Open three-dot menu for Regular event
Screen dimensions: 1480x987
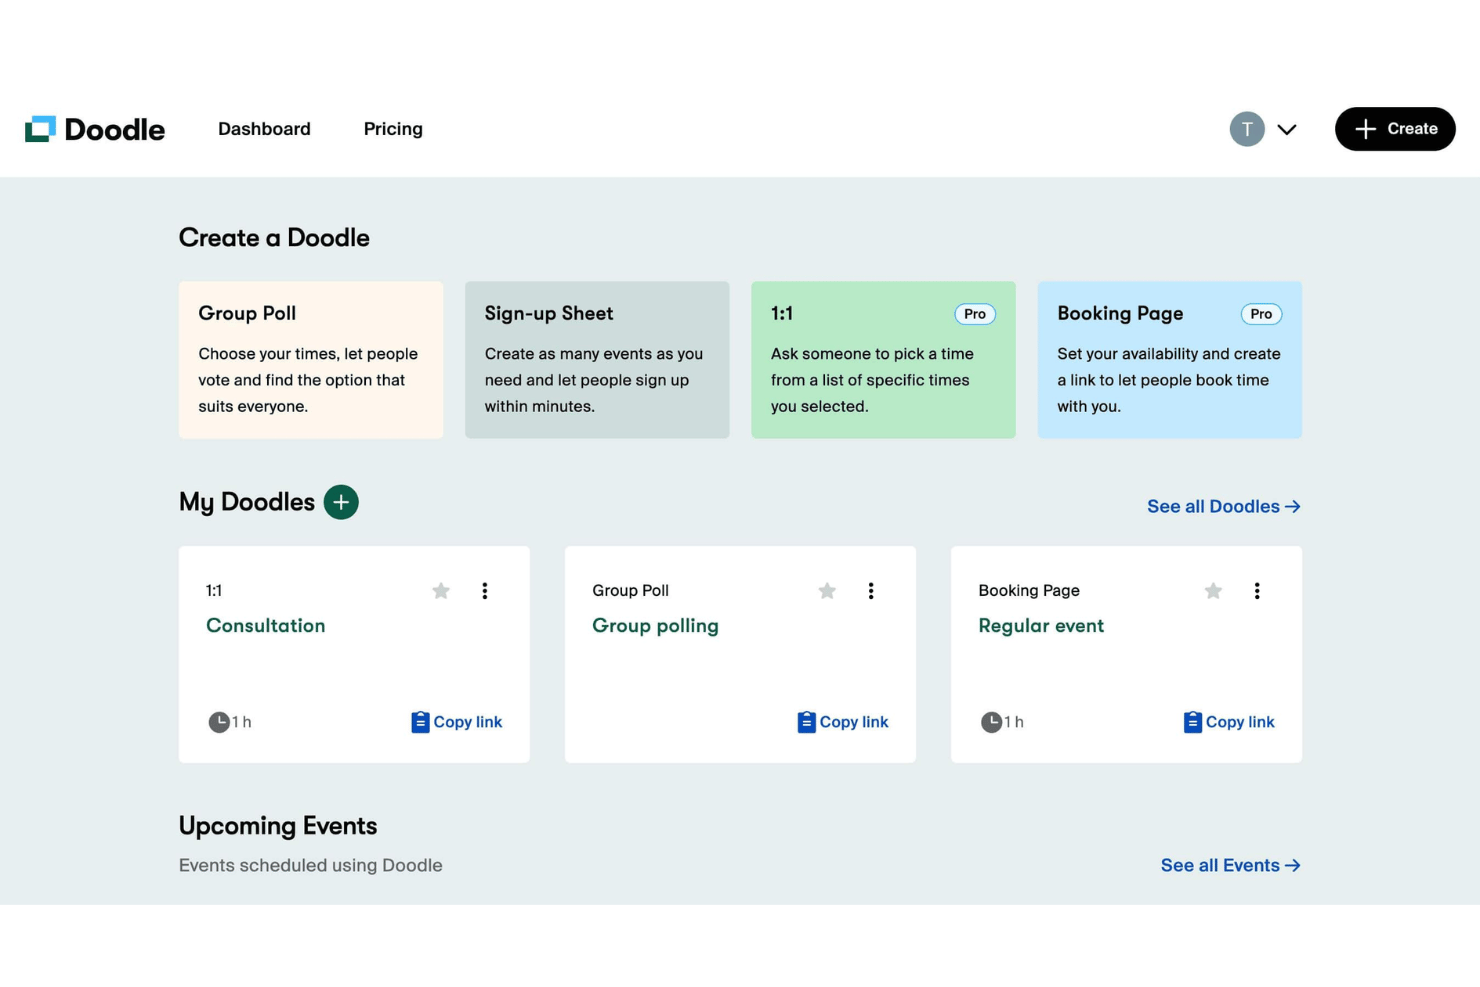tap(1257, 591)
